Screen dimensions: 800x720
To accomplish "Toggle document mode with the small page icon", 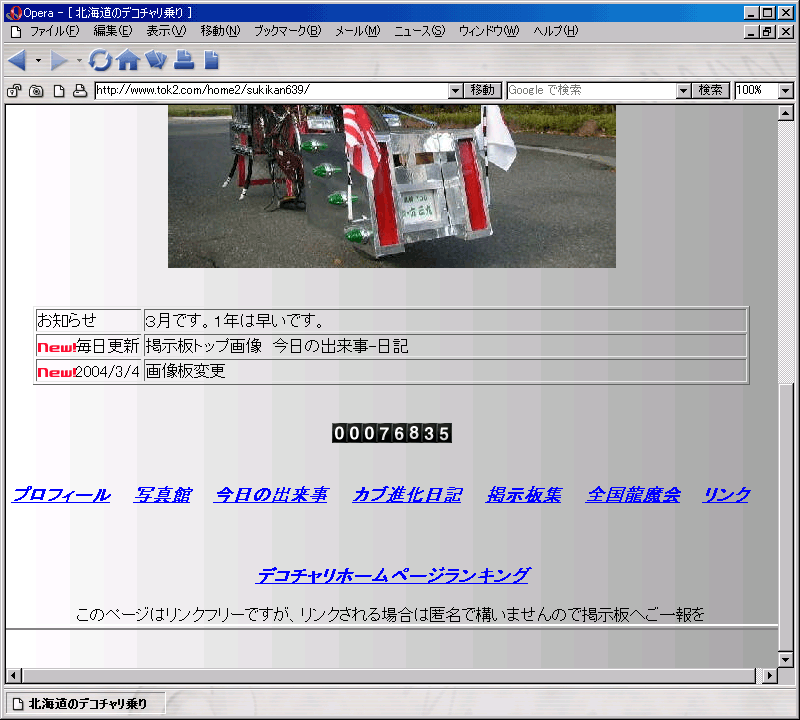I will click(x=59, y=91).
